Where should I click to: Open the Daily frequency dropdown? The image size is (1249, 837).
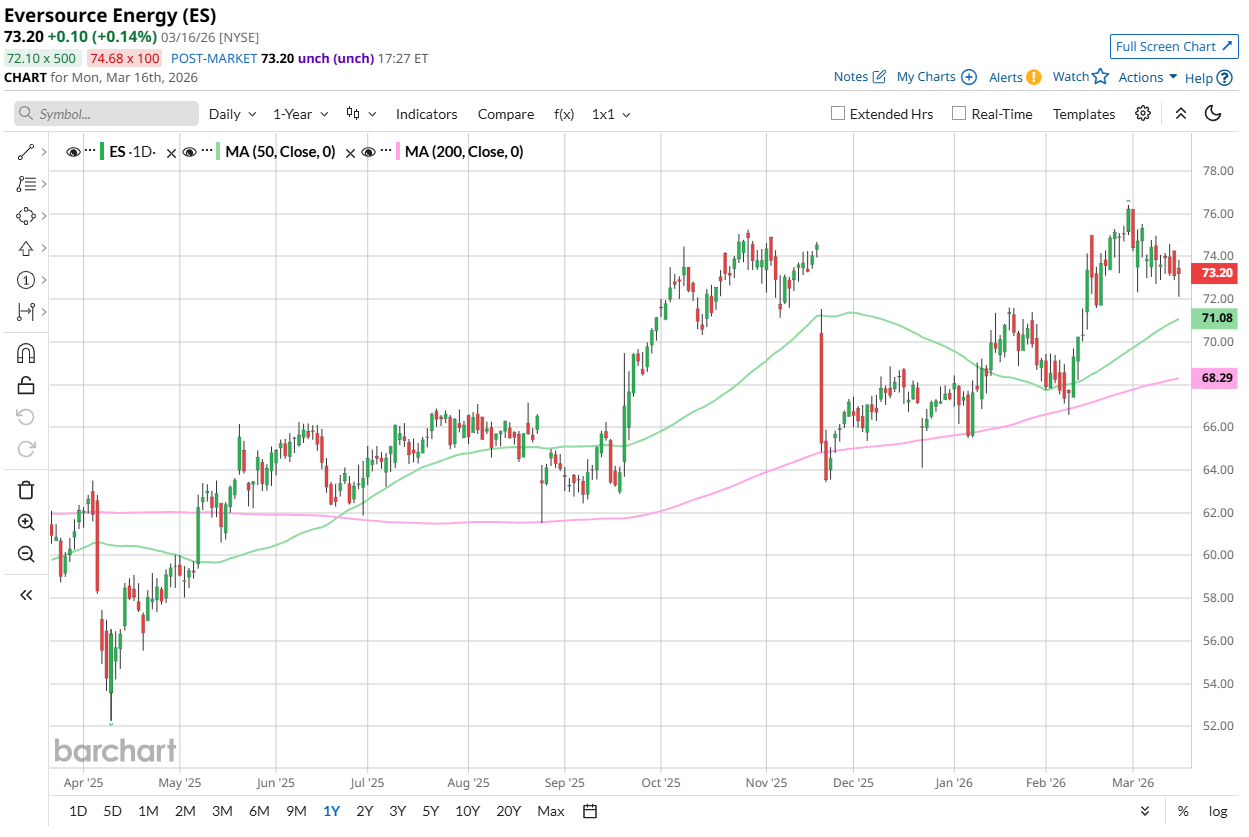pyautogui.click(x=232, y=114)
